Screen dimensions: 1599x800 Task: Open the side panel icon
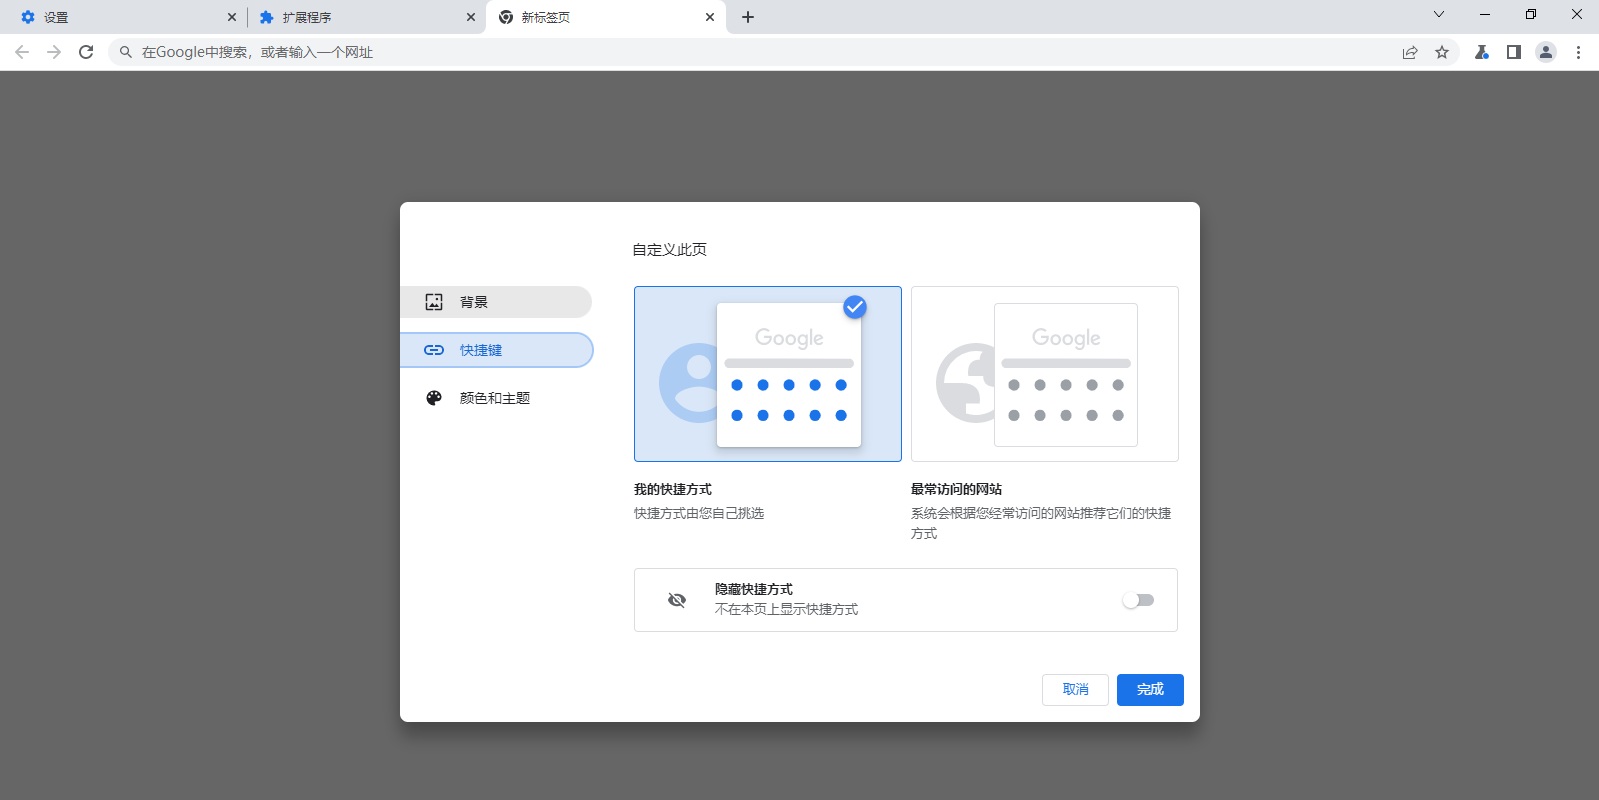point(1514,52)
